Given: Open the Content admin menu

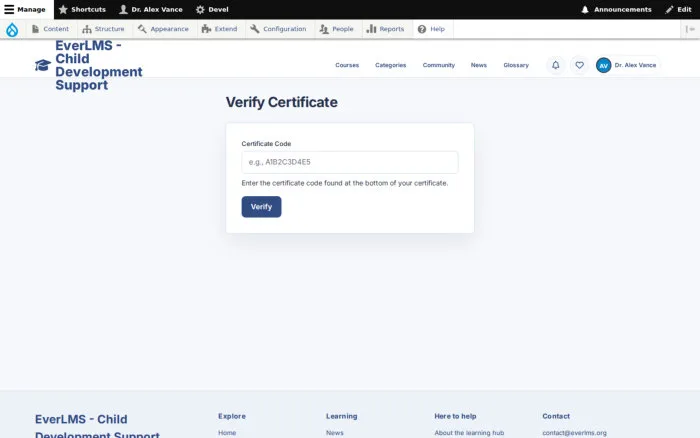Looking at the screenshot, I should 50,29.
